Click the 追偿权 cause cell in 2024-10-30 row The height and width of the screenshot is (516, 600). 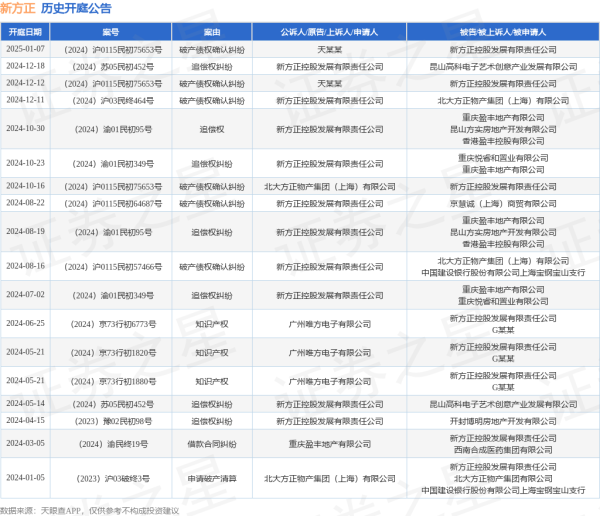click(212, 129)
